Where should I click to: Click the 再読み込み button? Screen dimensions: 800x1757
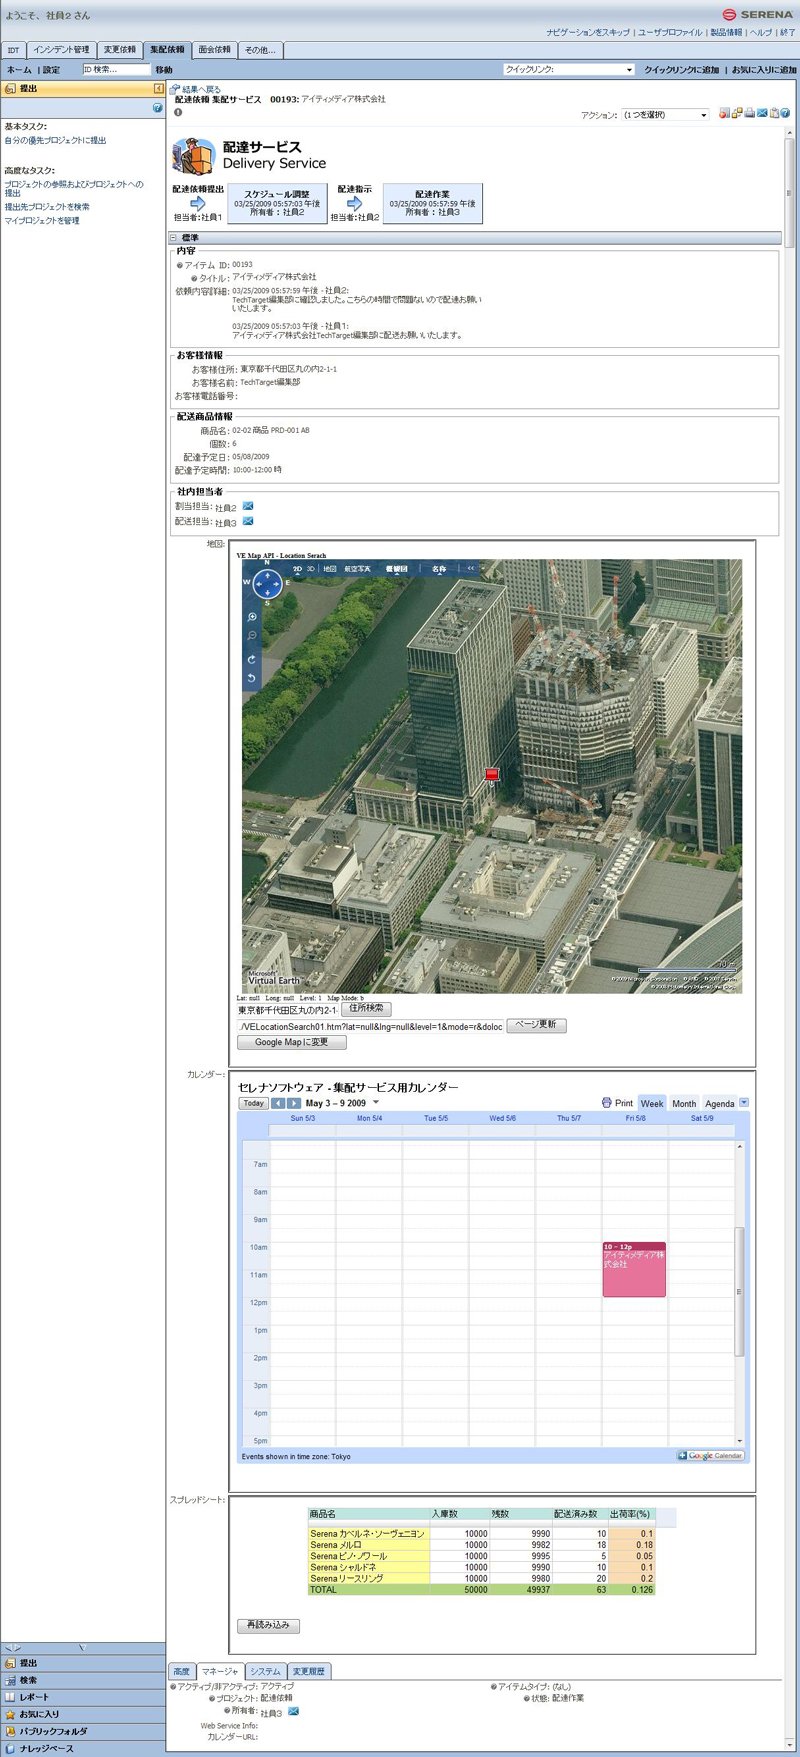(x=268, y=1625)
